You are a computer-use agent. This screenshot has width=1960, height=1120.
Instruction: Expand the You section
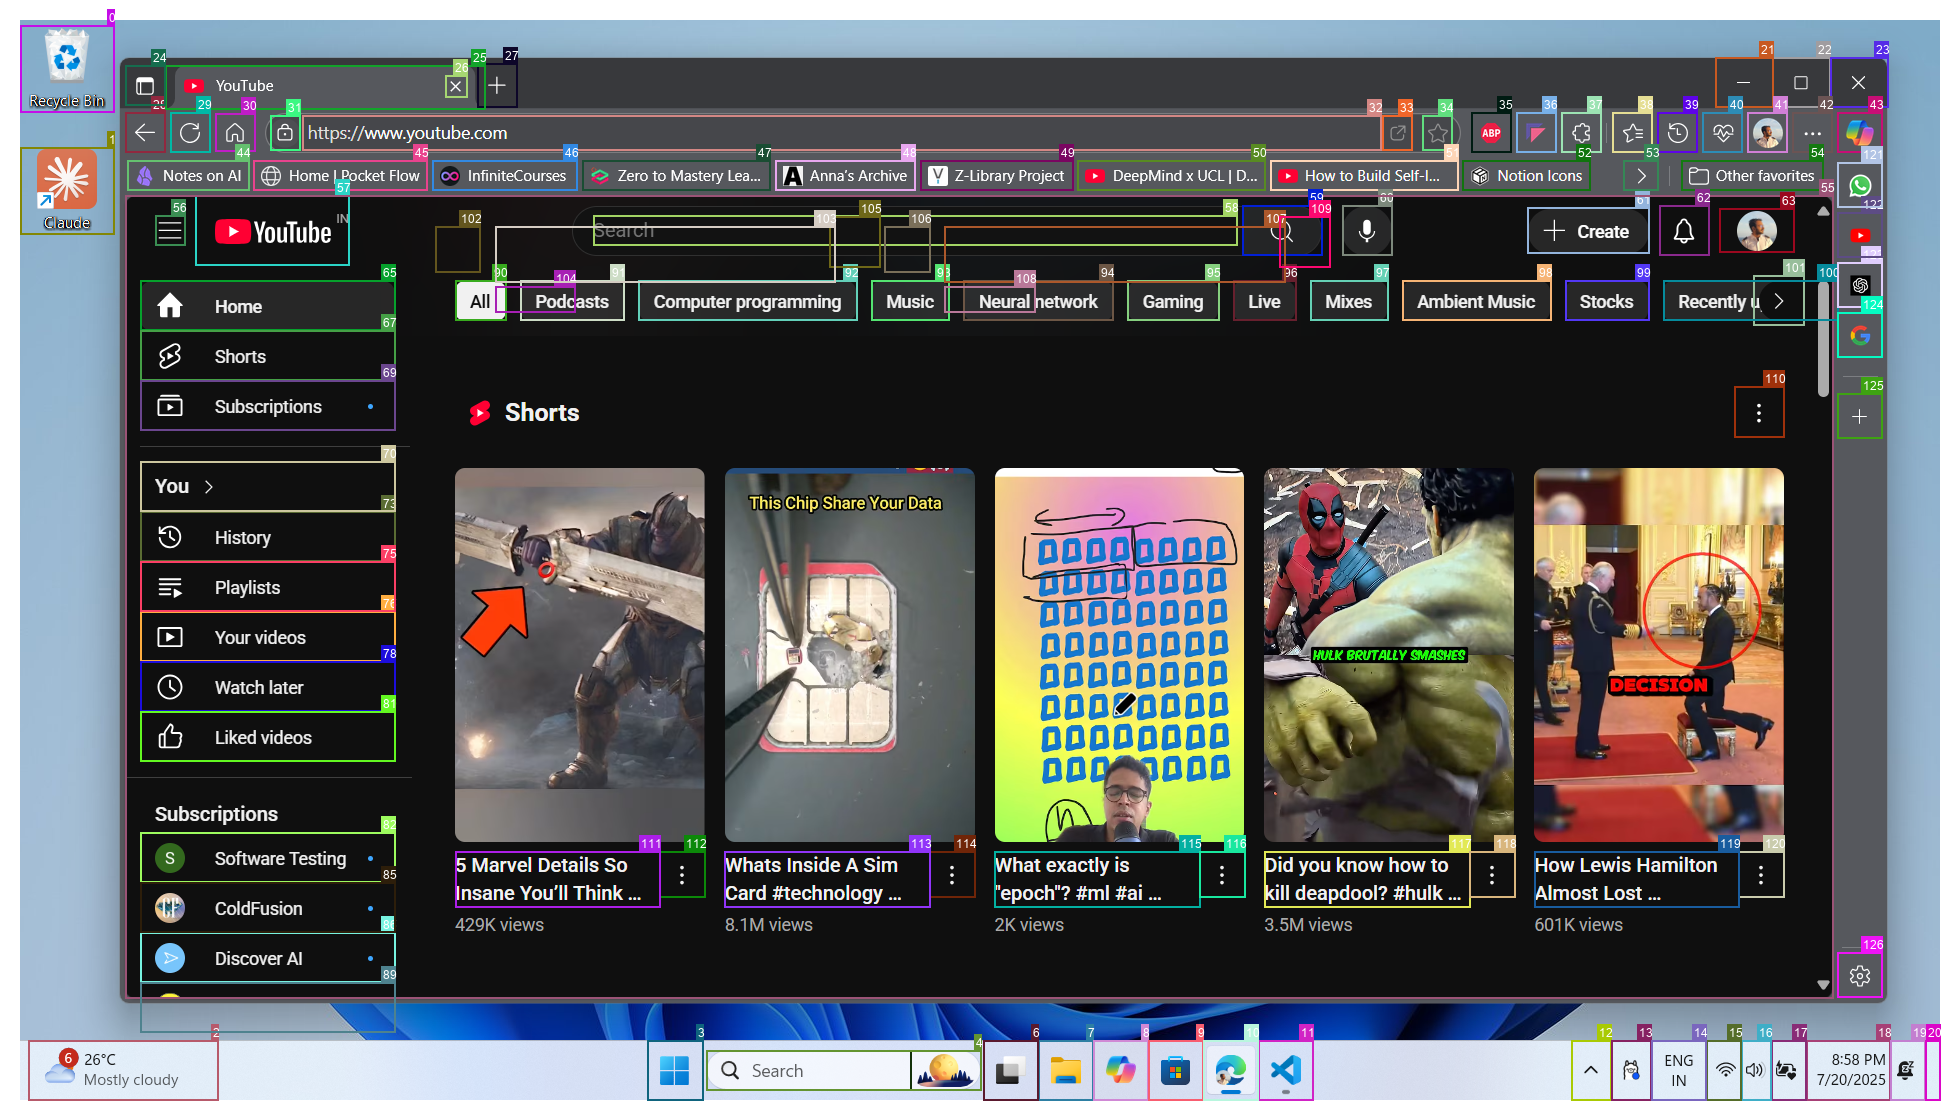pos(268,486)
